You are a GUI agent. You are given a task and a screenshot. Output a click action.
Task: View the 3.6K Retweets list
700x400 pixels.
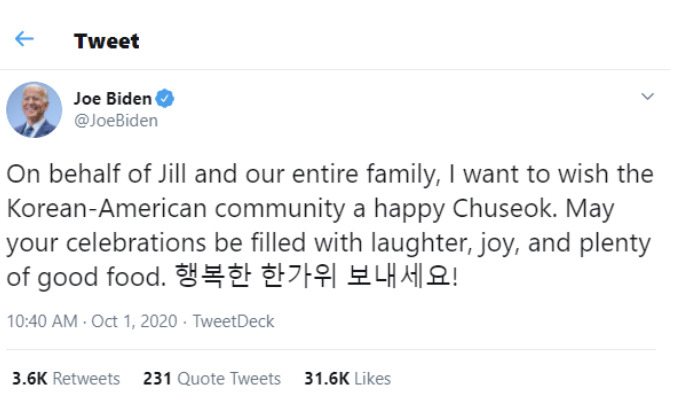coord(66,379)
